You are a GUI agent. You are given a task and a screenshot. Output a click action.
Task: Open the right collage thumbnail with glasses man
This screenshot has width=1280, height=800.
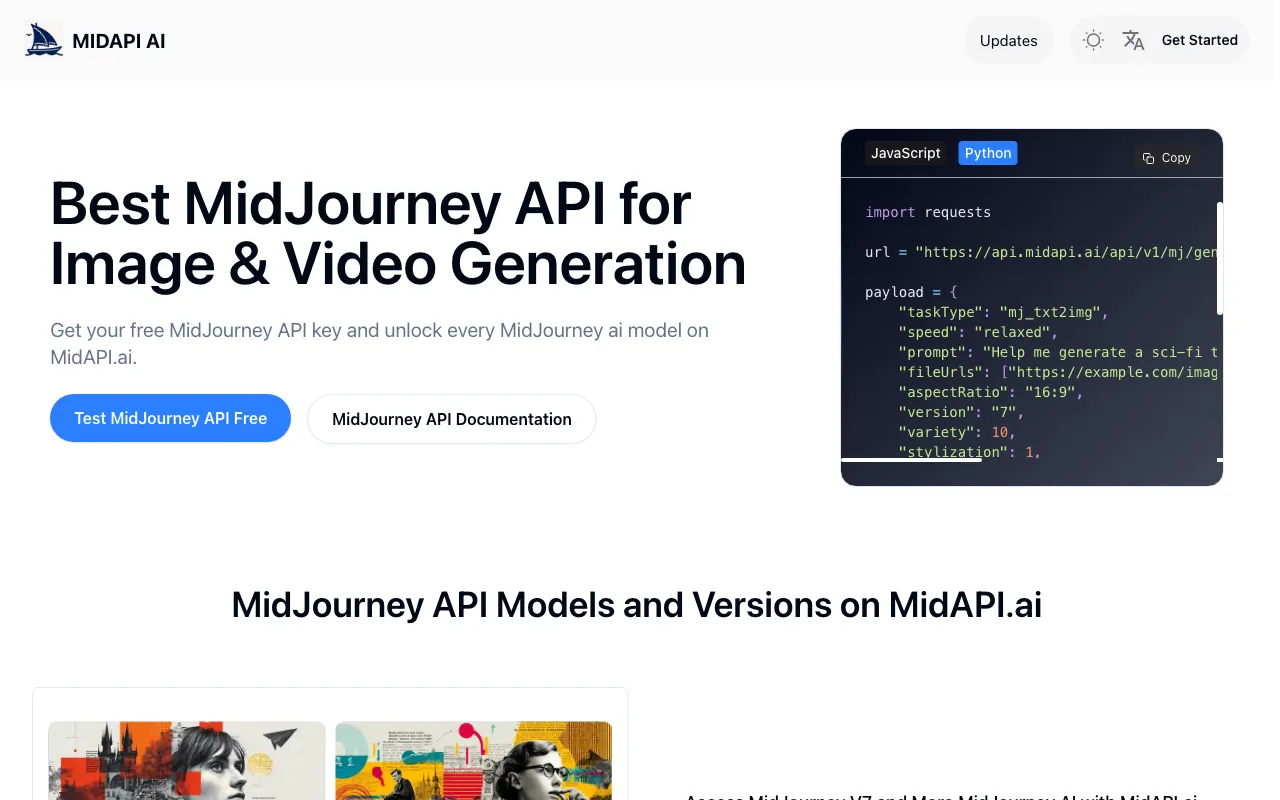tap(473, 760)
